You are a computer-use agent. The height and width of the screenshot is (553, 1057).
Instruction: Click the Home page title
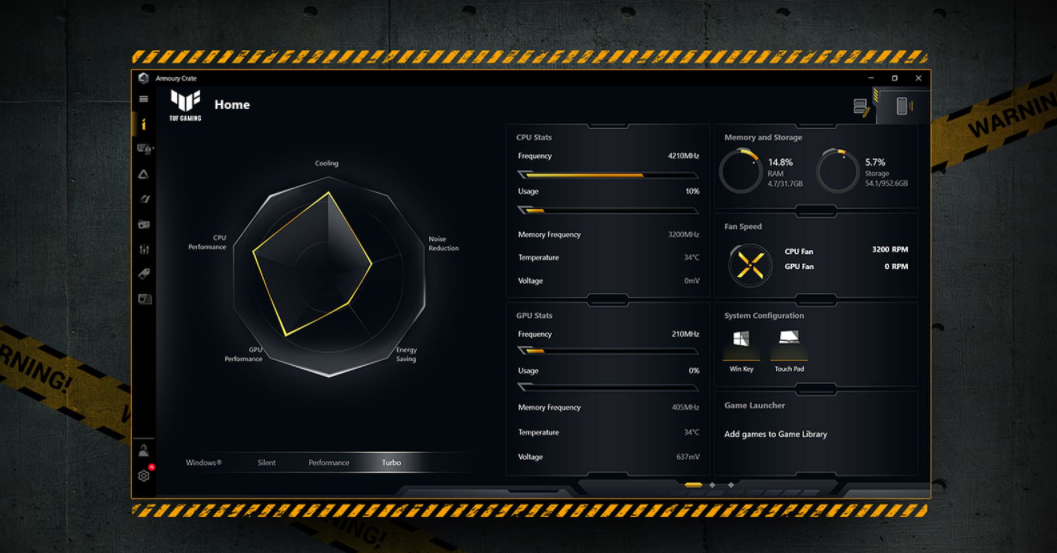click(x=232, y=105)
